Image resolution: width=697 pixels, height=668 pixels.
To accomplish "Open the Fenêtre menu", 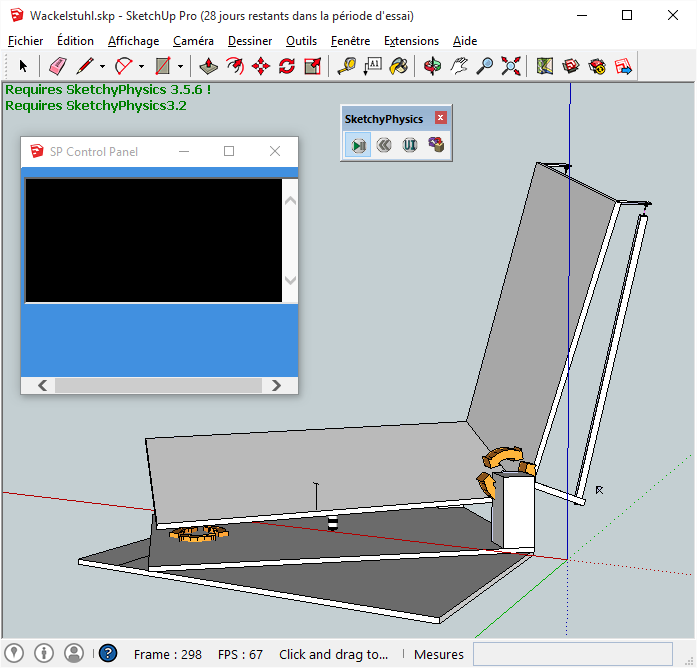I will tap(350, 41).
